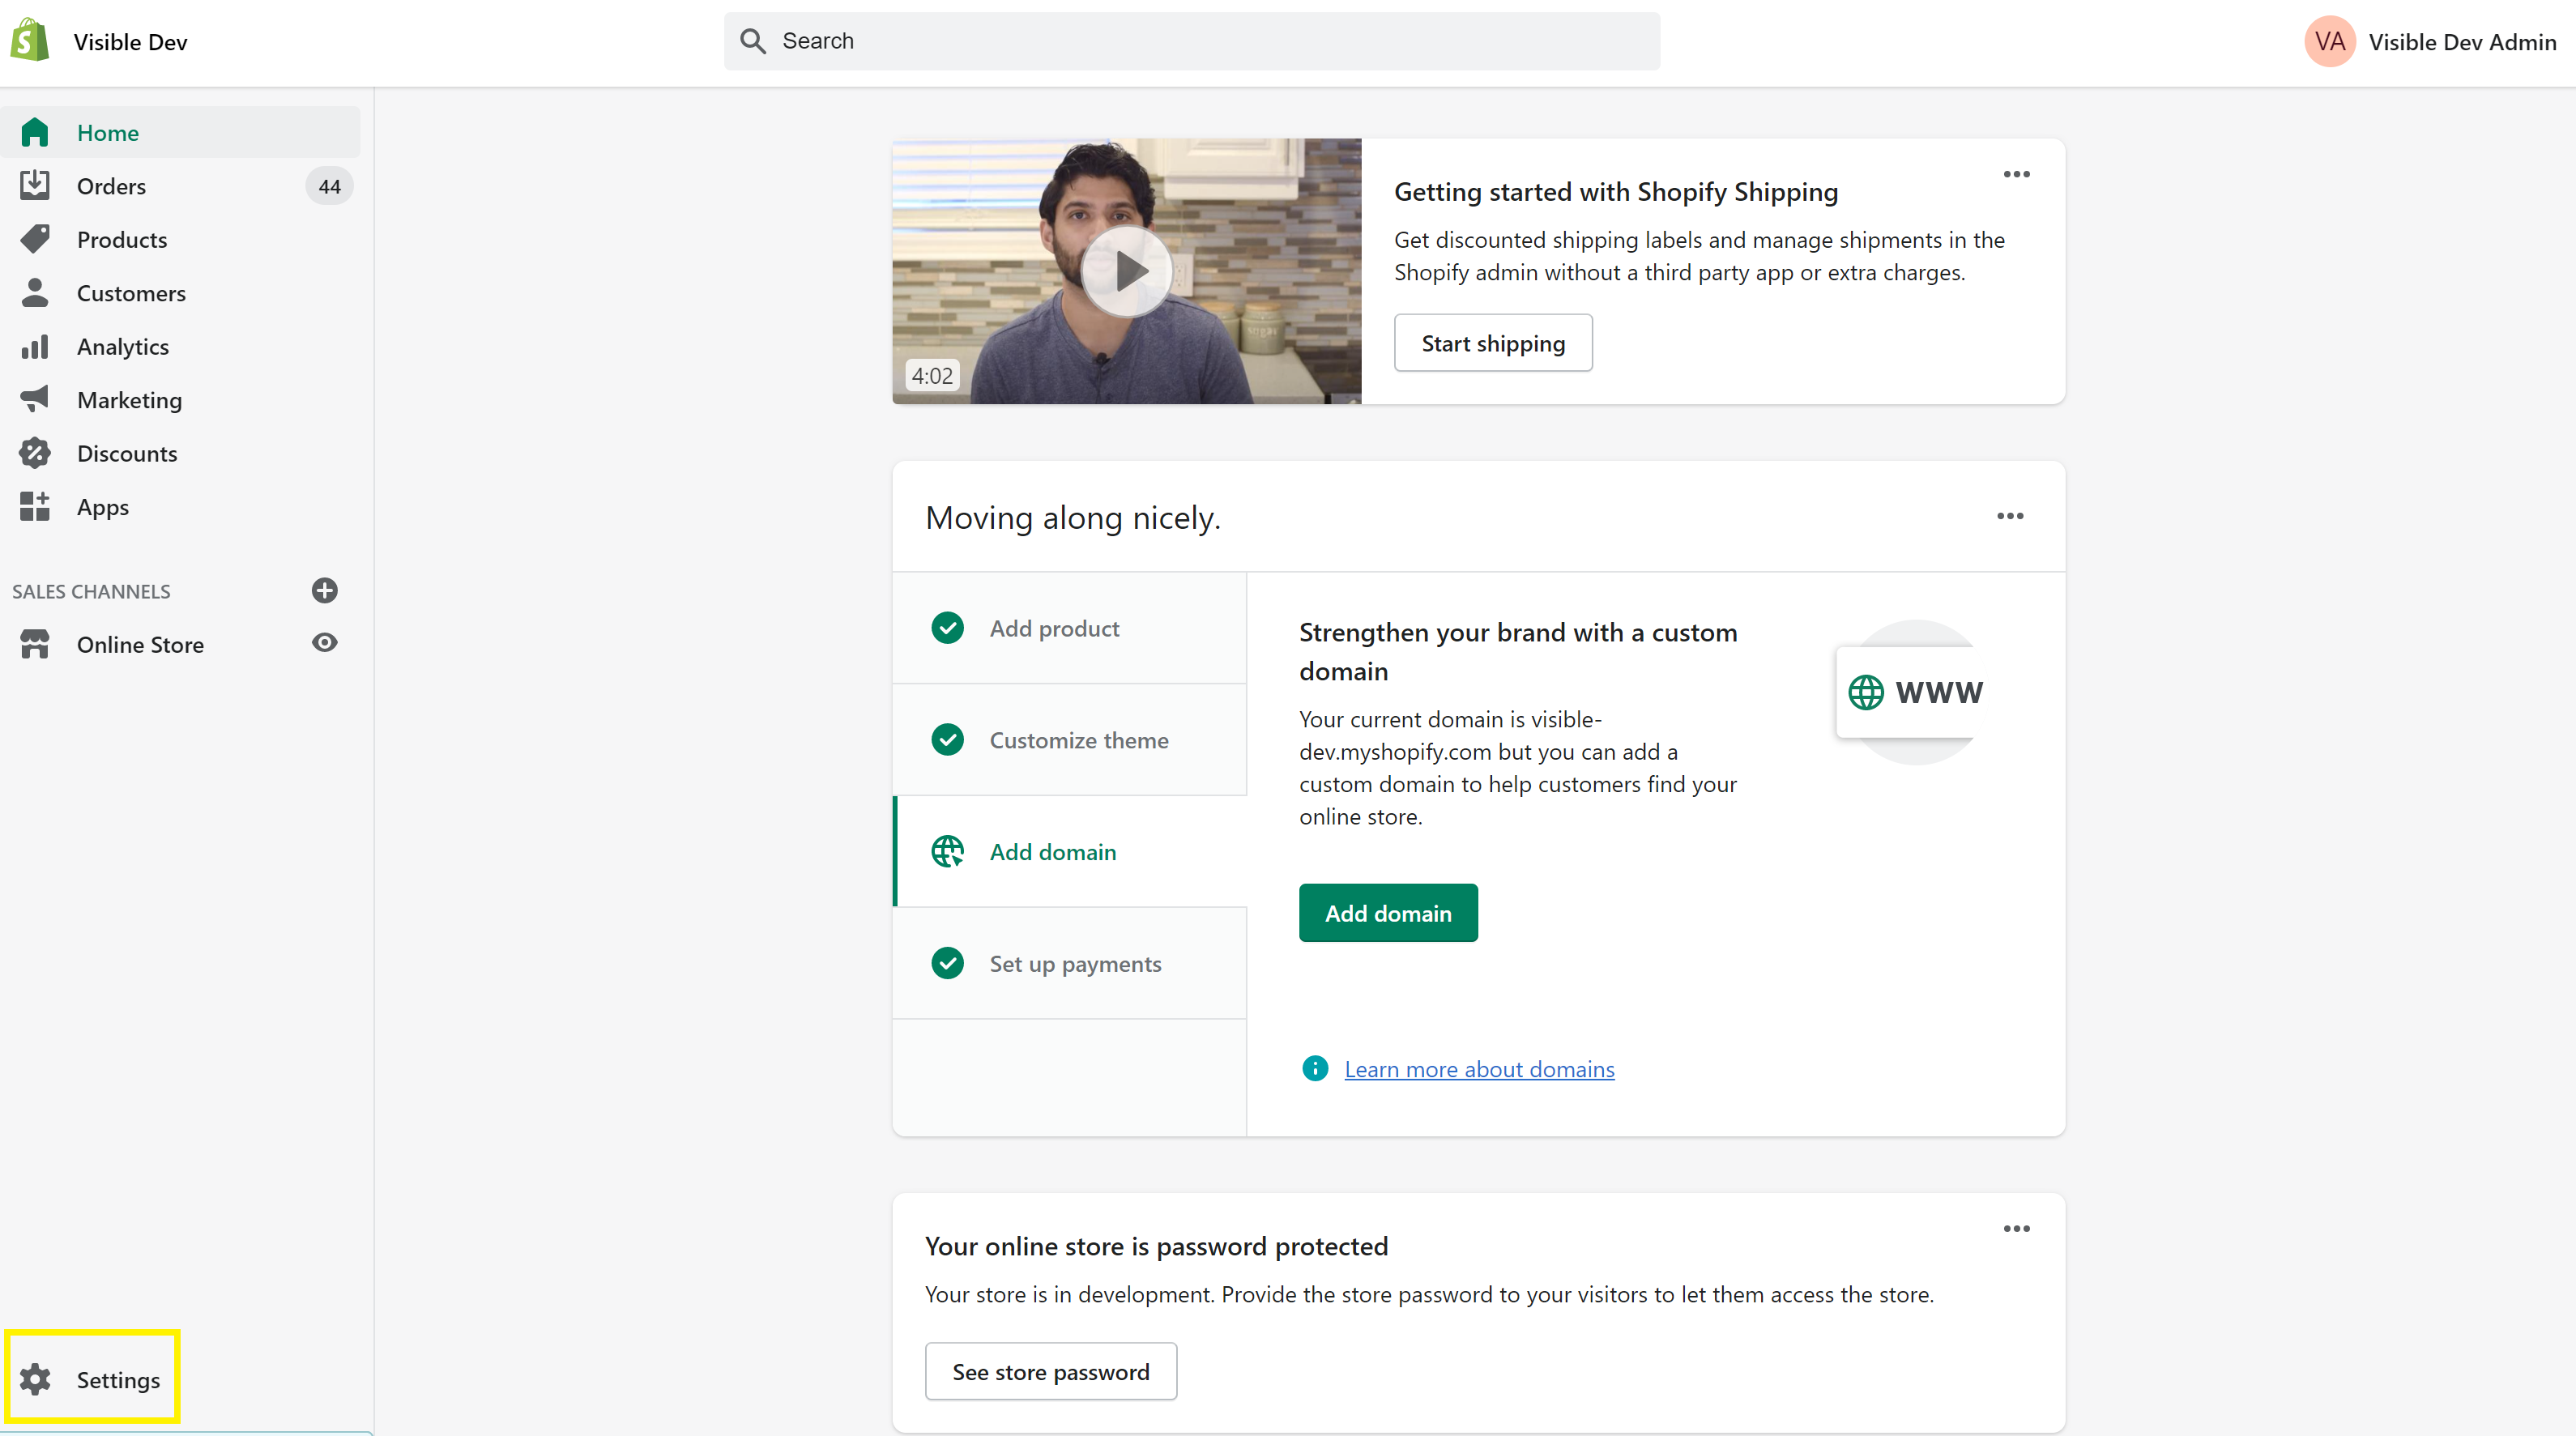Open Visible Dev Admin account menu
This screenshot has width=2576, height=1436.
(x=2430, y=41)
